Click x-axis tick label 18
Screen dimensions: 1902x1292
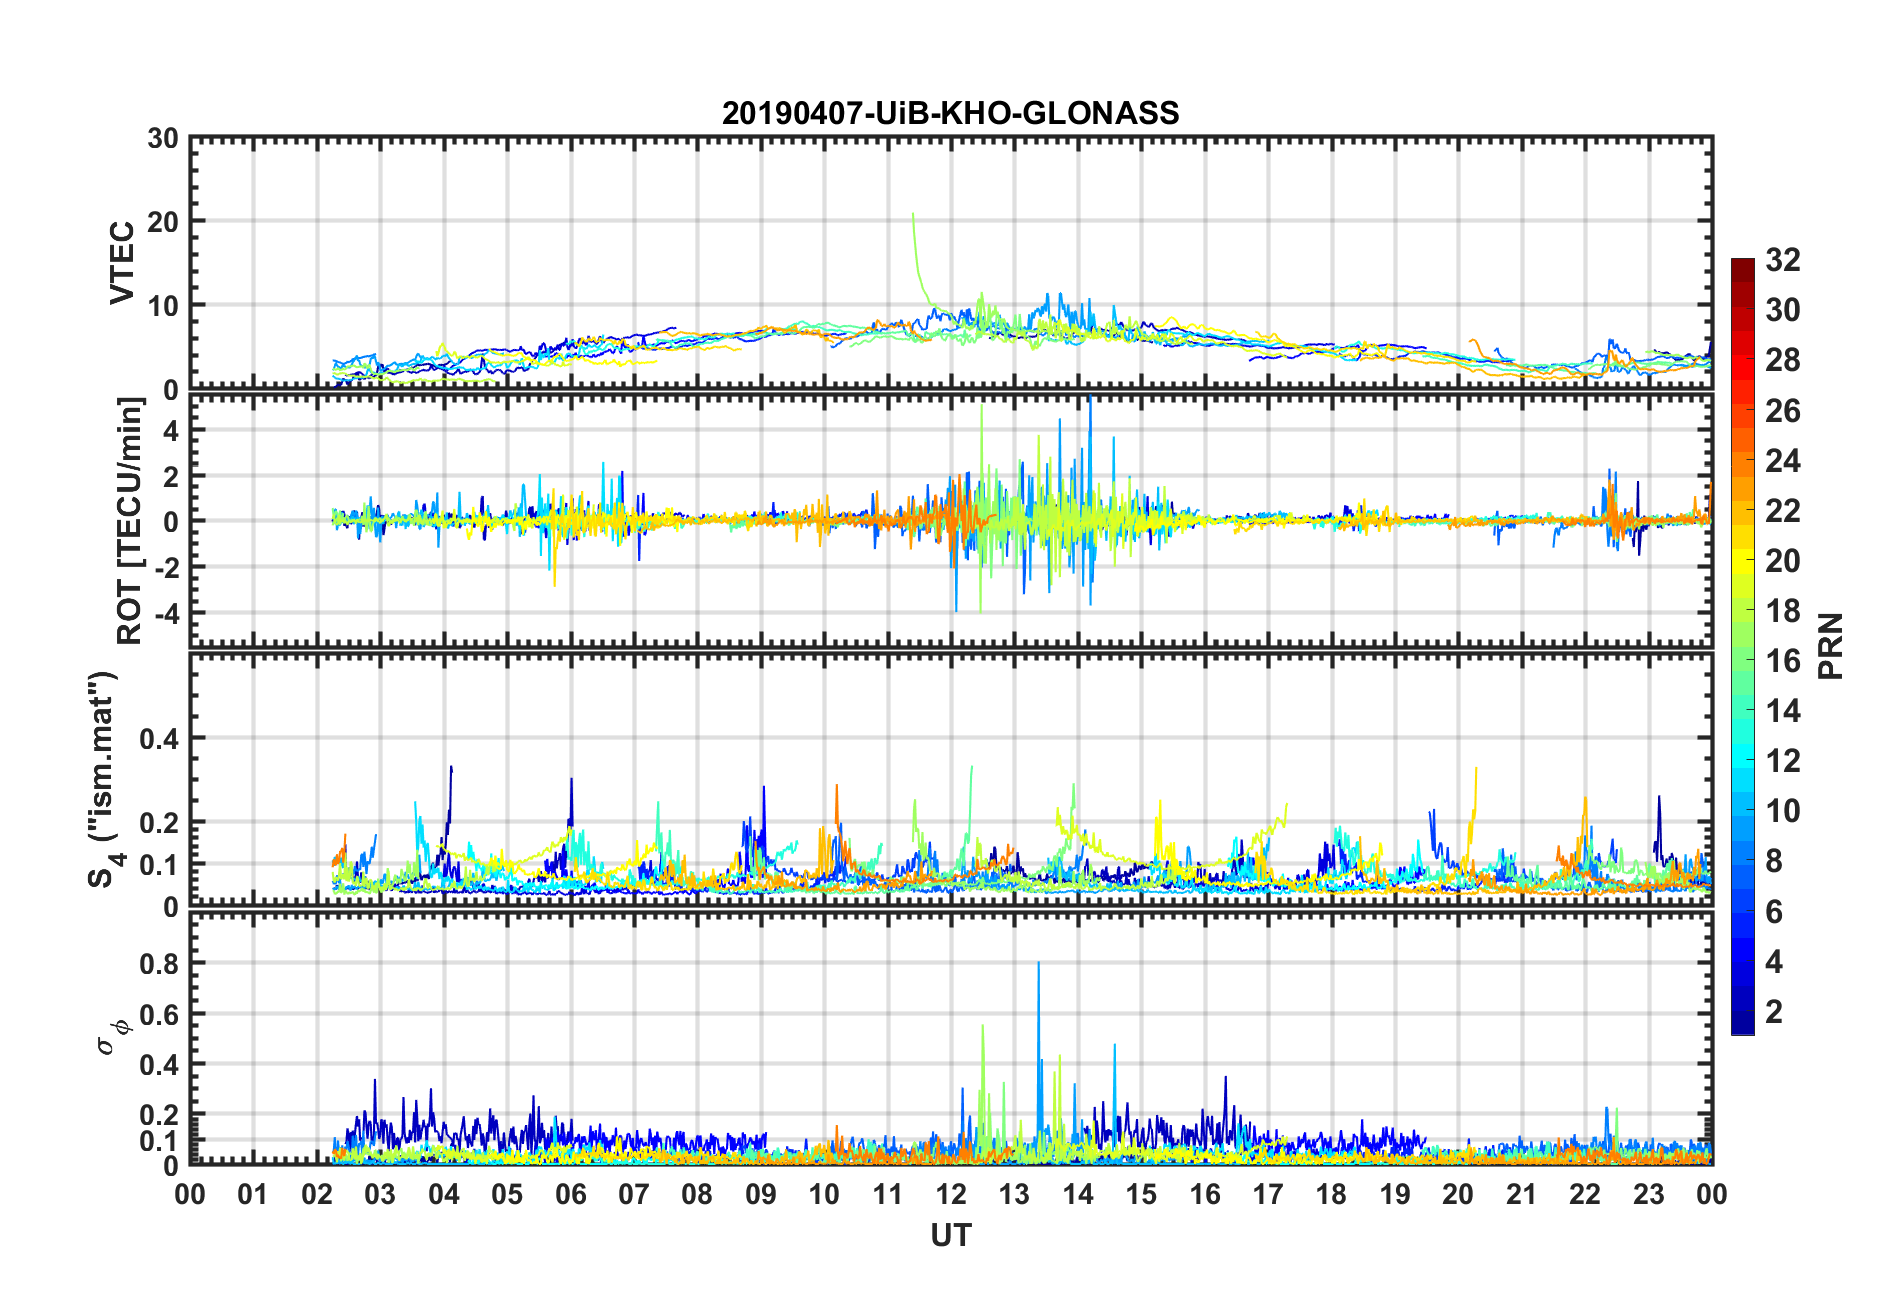[1331, 1194]
